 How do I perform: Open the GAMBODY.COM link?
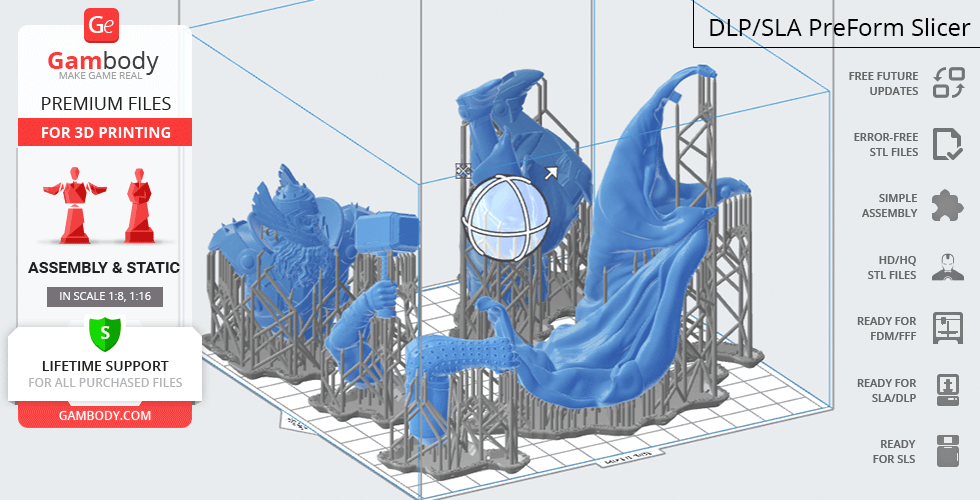(104, 414)
